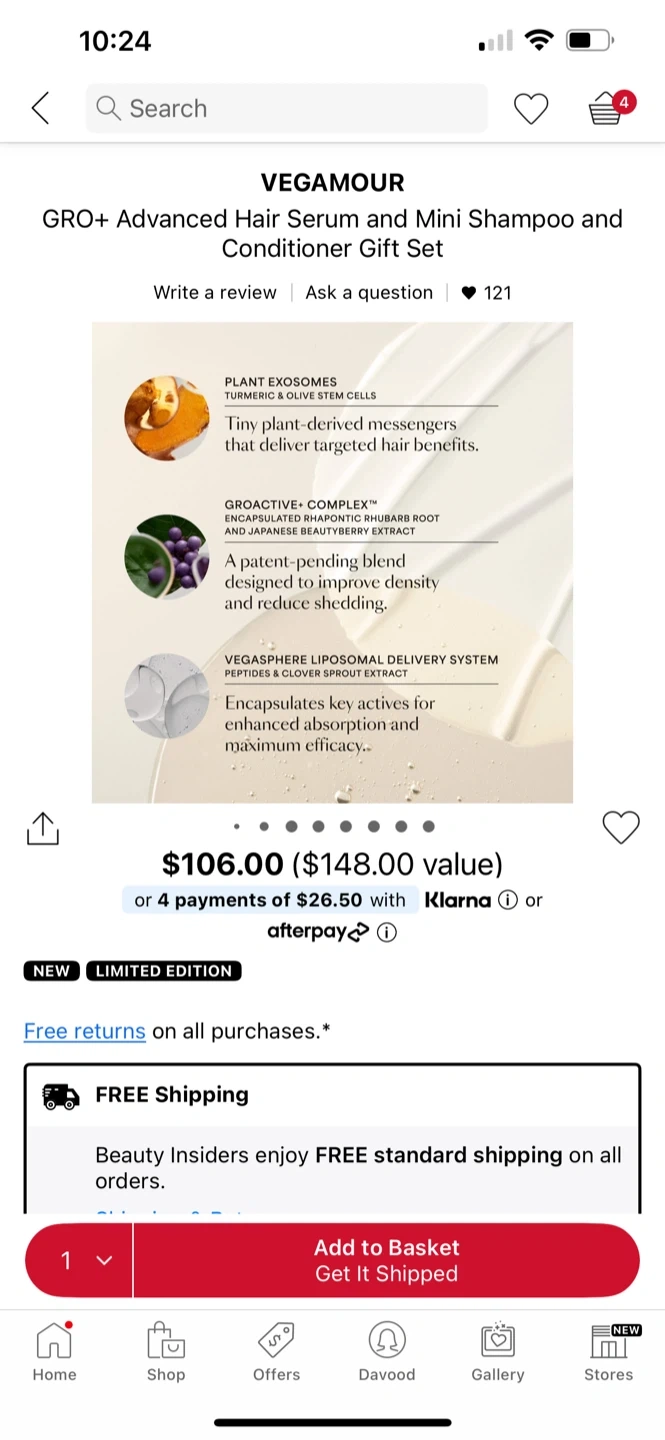Viewport: 665px width, 1440px height.
Task: Tap the share icon below product image
Action: [x=43, y=828]
